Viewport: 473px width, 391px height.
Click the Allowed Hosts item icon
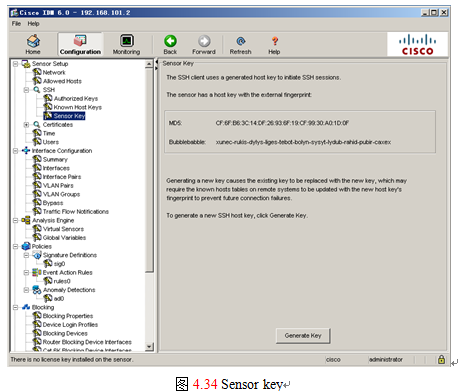click(37, 81)
